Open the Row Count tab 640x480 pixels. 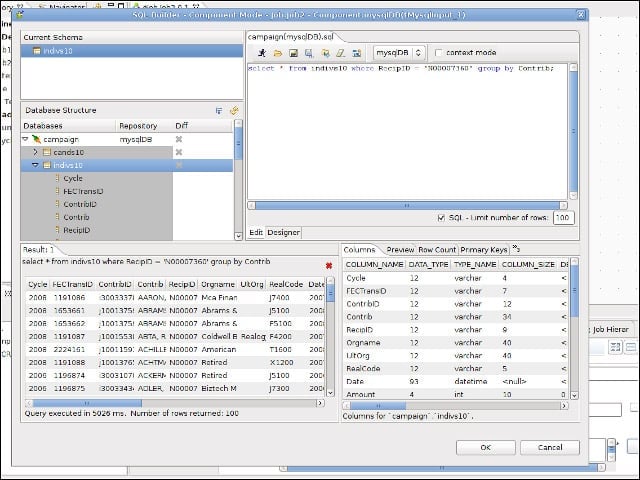tap(437, 250)
